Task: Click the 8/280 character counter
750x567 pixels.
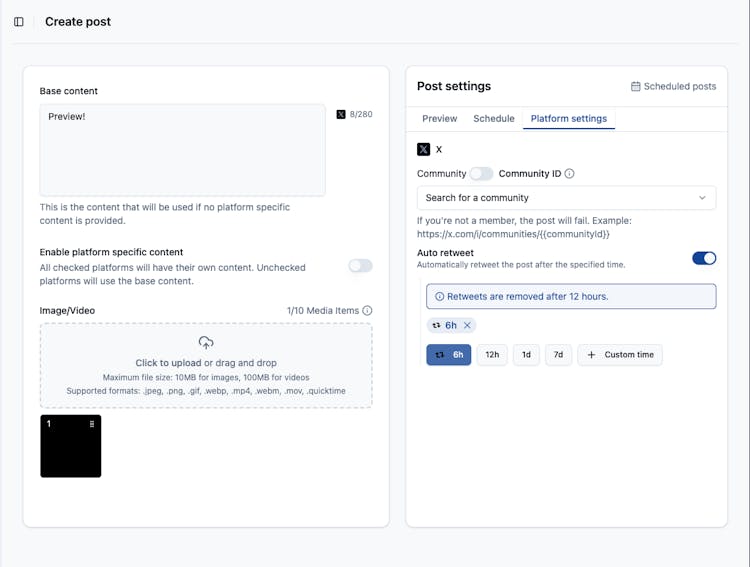Action: pyautogui.click(x=361, y=114)
